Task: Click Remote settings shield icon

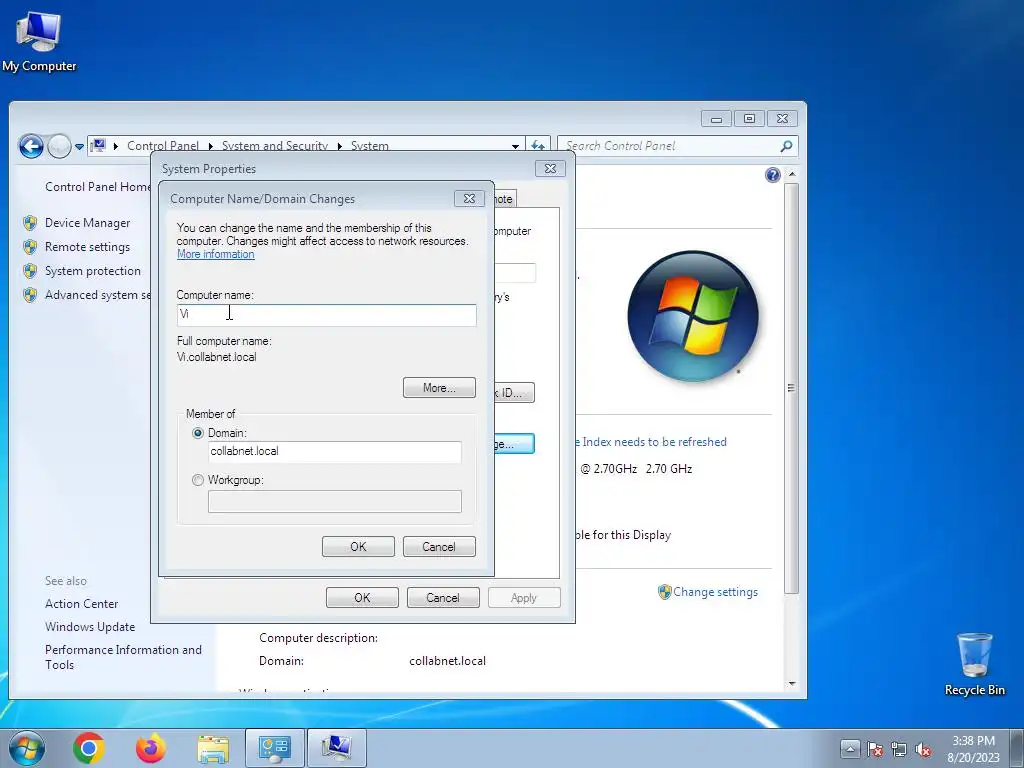Action: [x=30, y=247]
